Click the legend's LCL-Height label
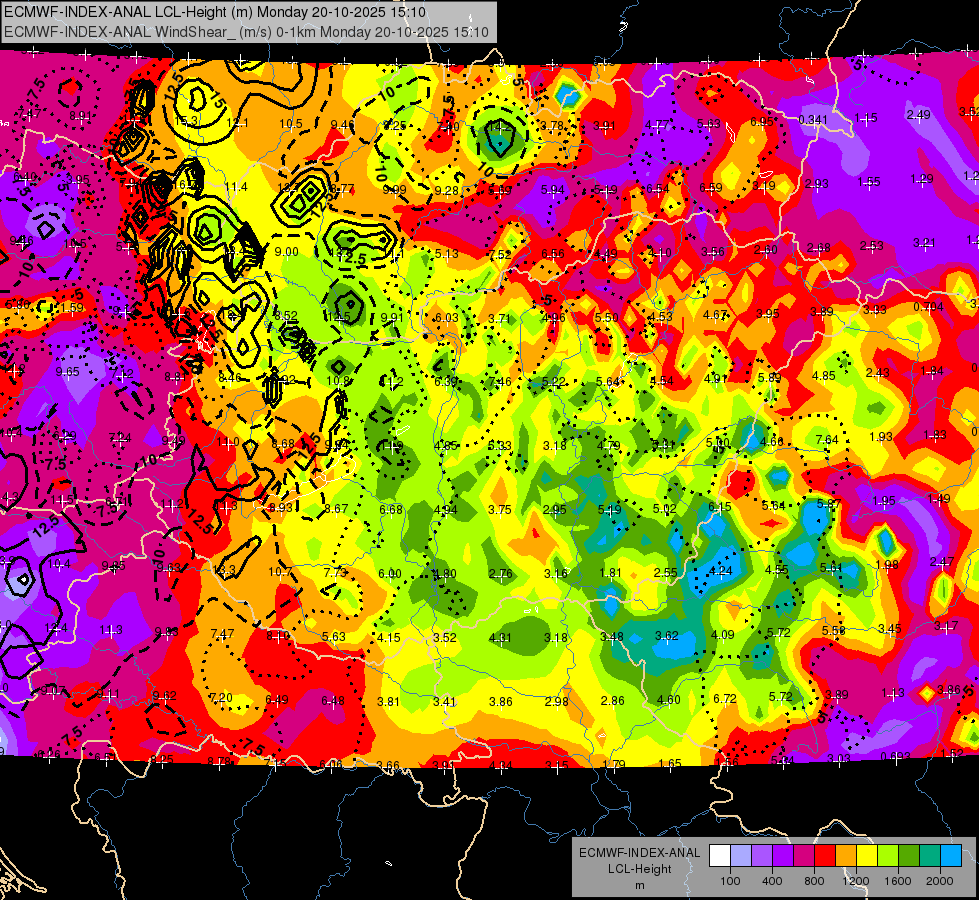The image size is (979, 900). (639, 869)
